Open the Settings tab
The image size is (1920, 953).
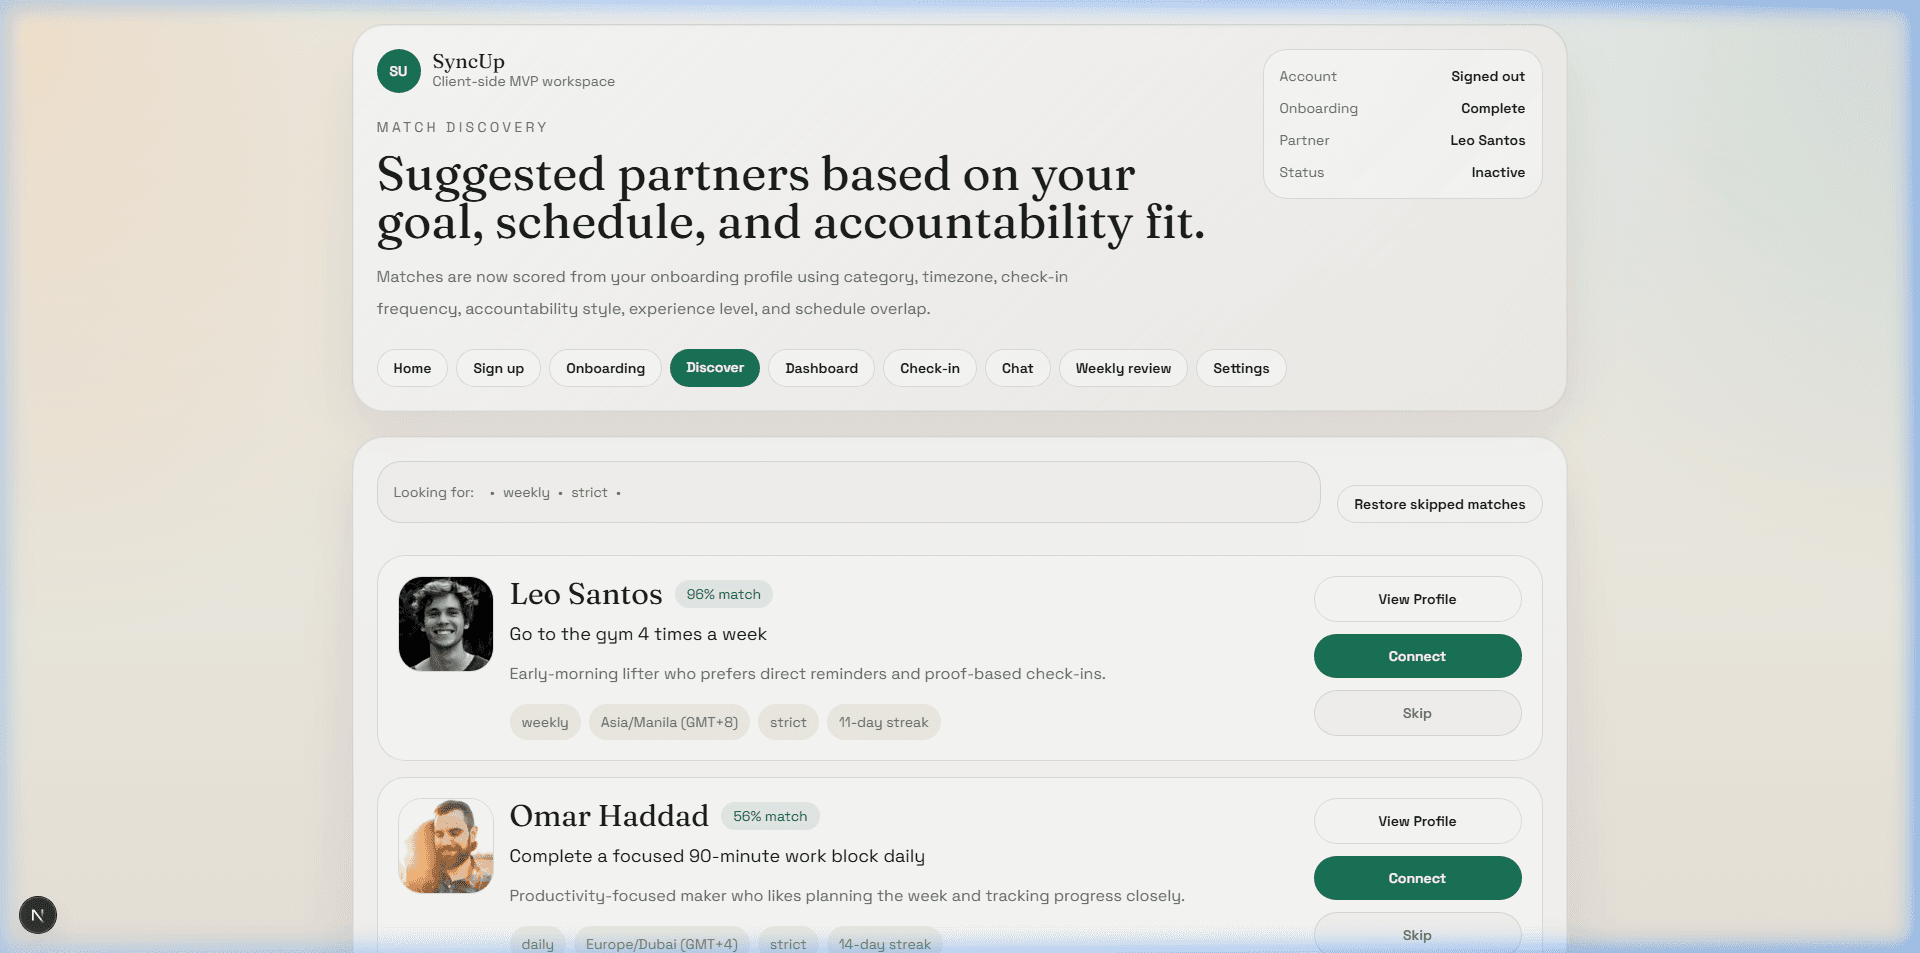click(x=1241, y=368)
